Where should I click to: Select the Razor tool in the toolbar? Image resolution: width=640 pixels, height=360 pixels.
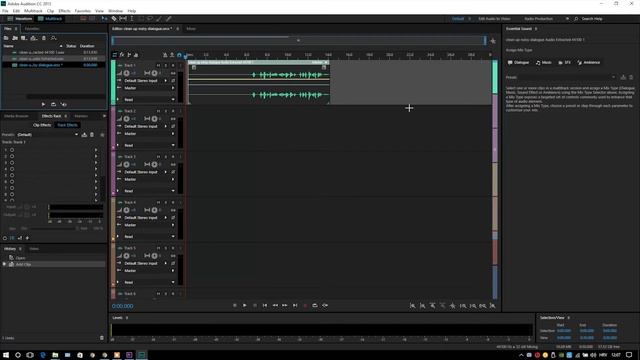point(114,19)
